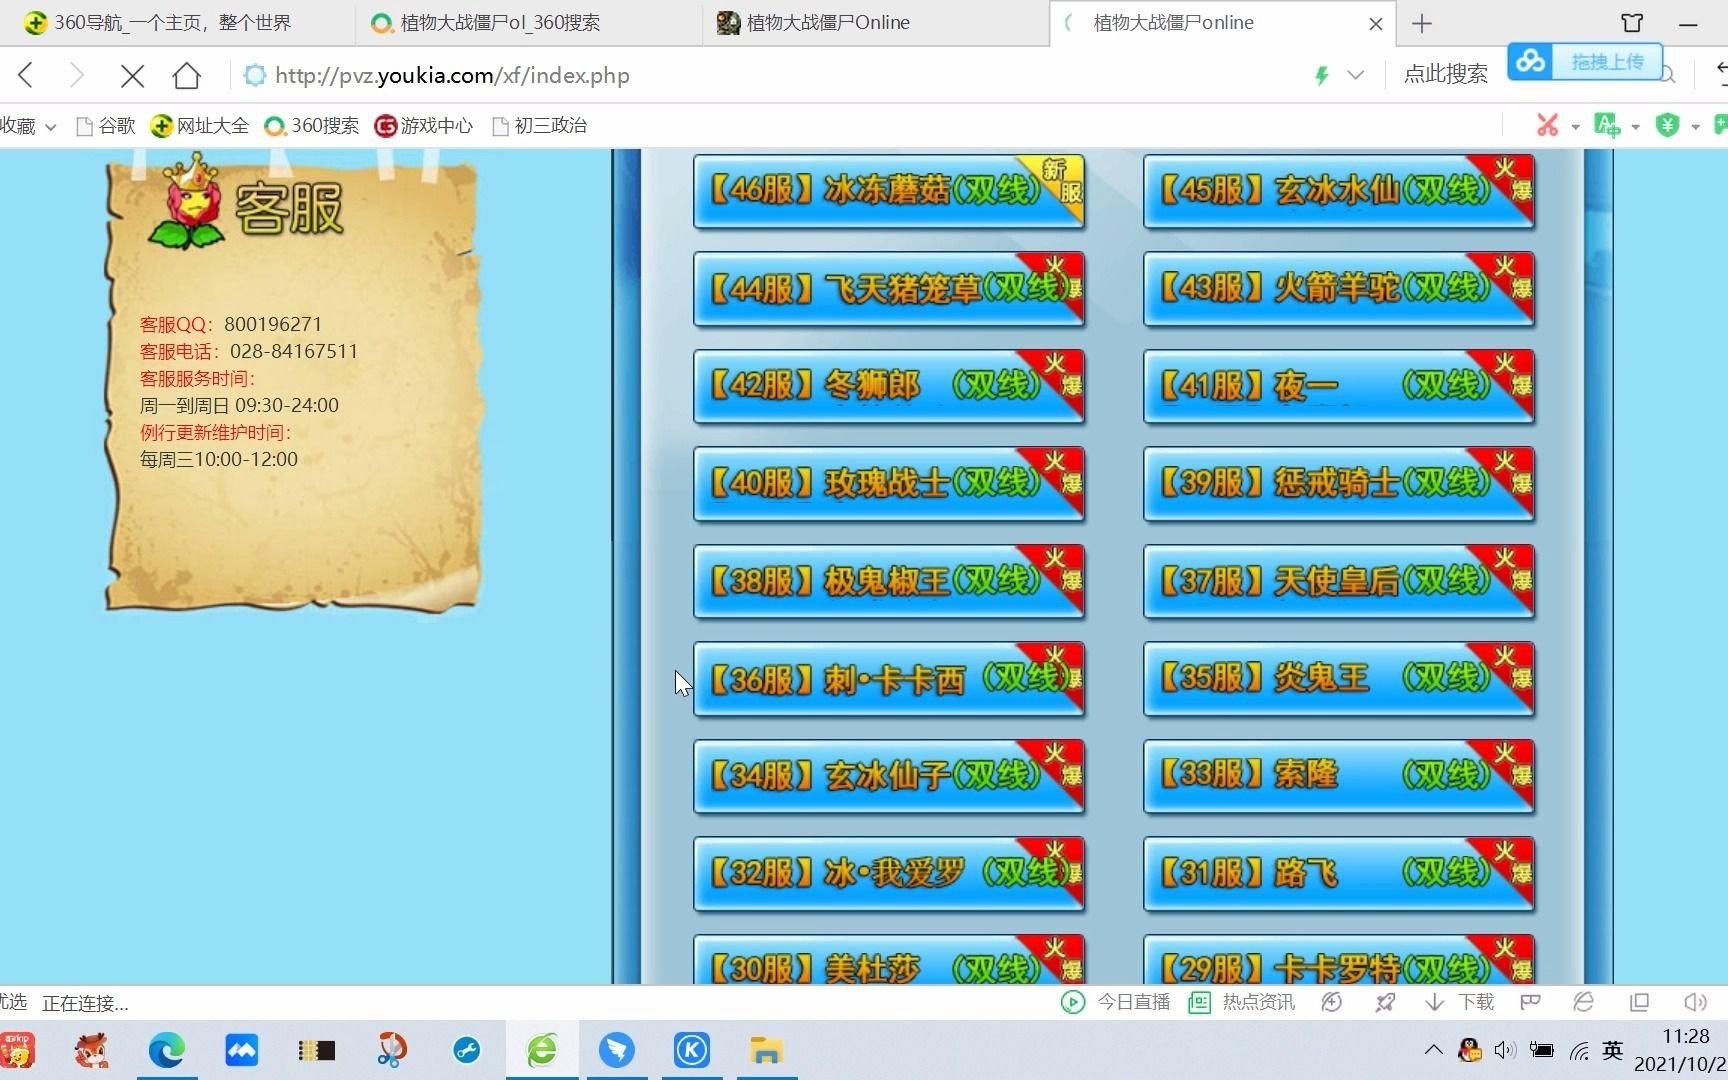Click the split-window icon in status bar

pos(1639,1002)
